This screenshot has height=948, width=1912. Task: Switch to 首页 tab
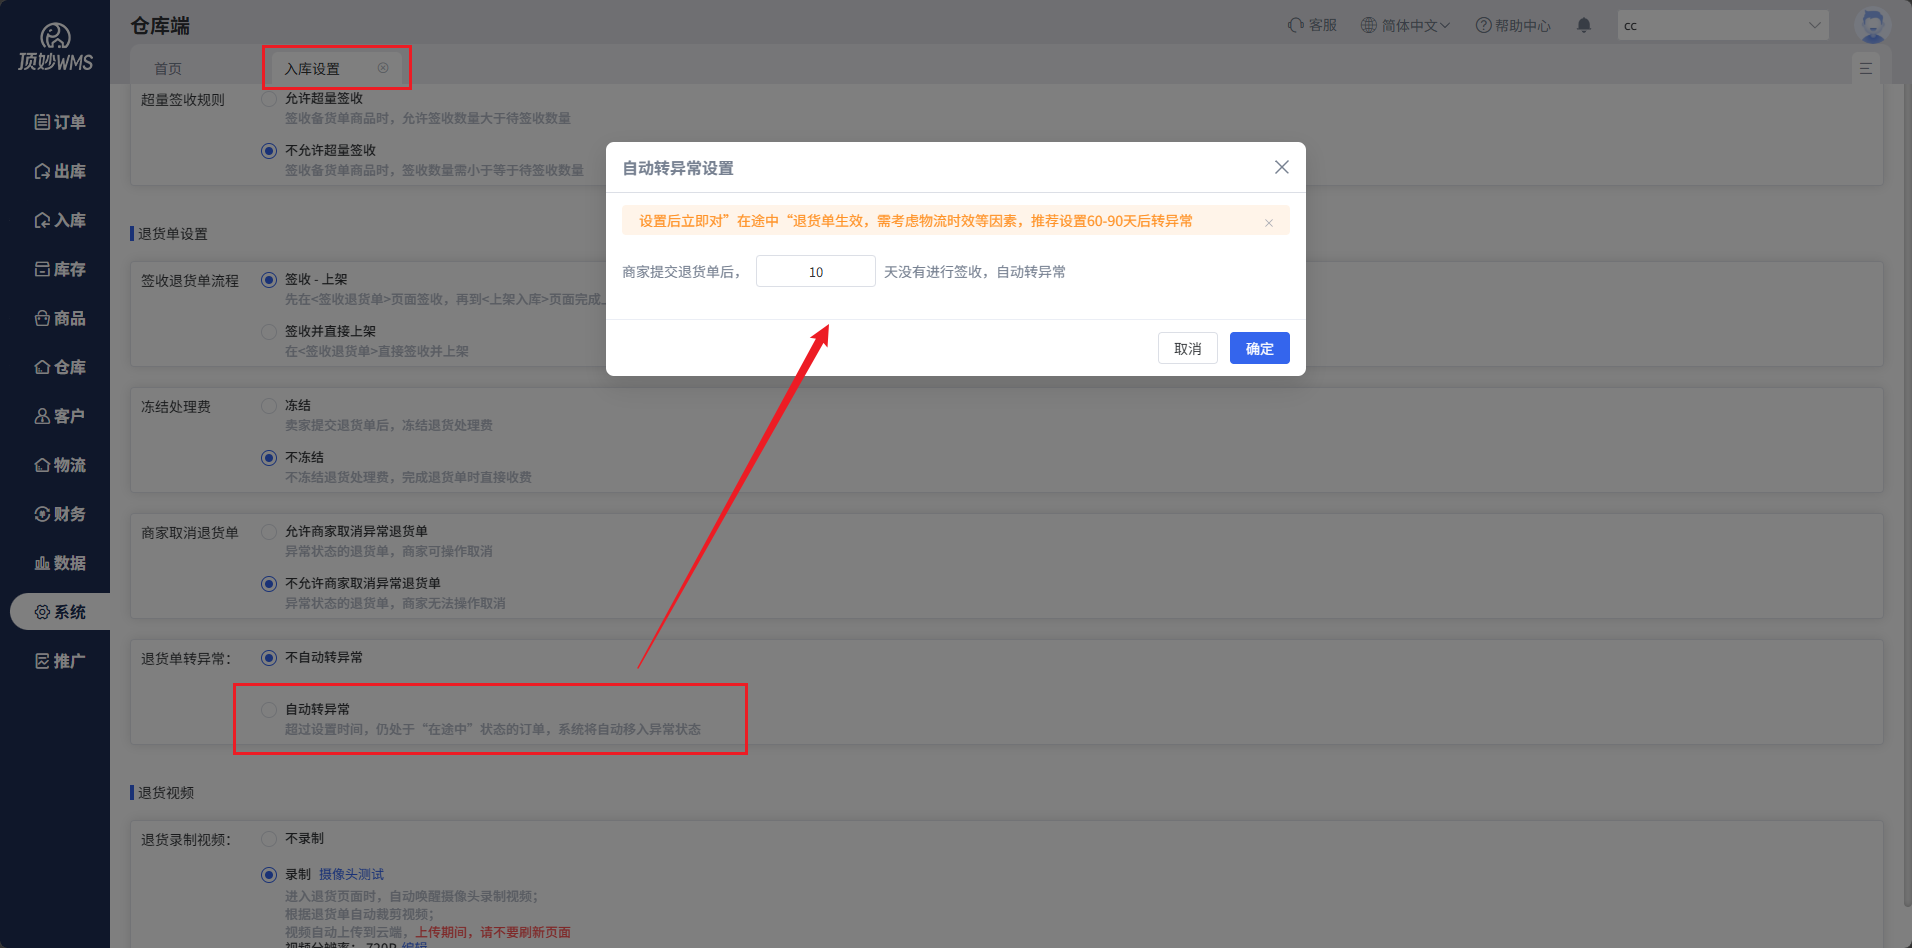pyautogui.click(x=168, y=69)
